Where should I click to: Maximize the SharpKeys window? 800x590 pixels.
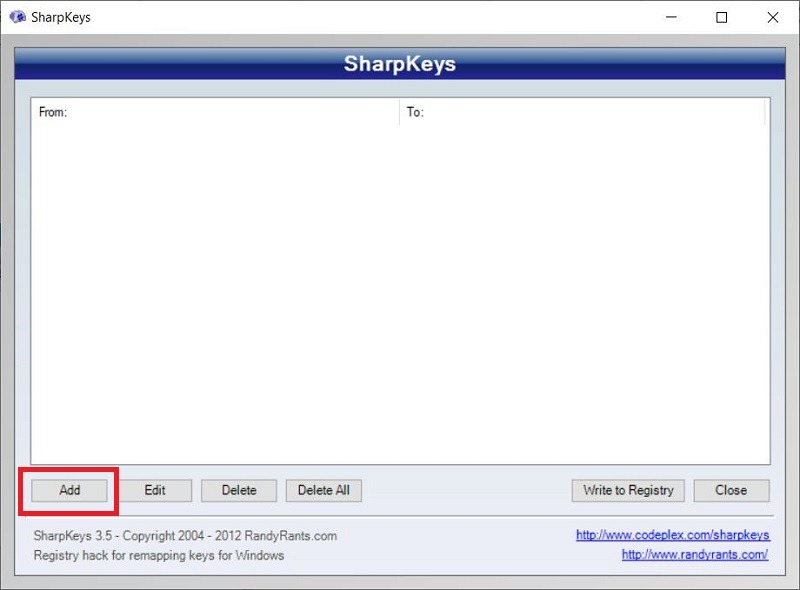tap(723, 17)
